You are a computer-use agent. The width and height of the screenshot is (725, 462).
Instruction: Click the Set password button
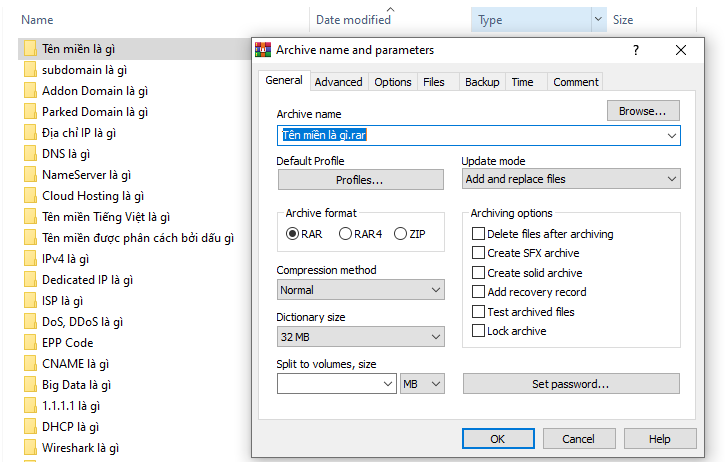point(571,384)
